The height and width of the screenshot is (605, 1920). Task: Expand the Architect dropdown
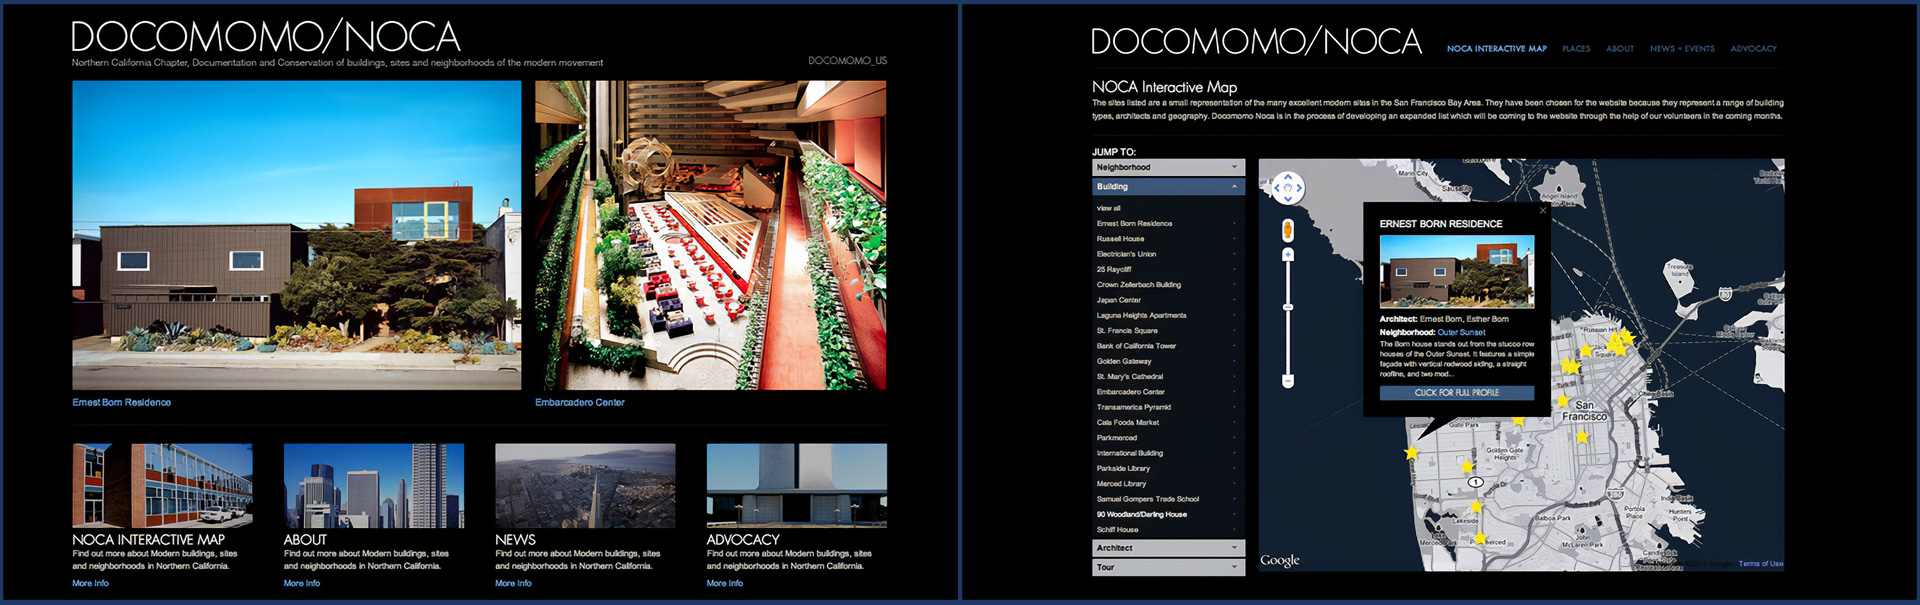1167,548
